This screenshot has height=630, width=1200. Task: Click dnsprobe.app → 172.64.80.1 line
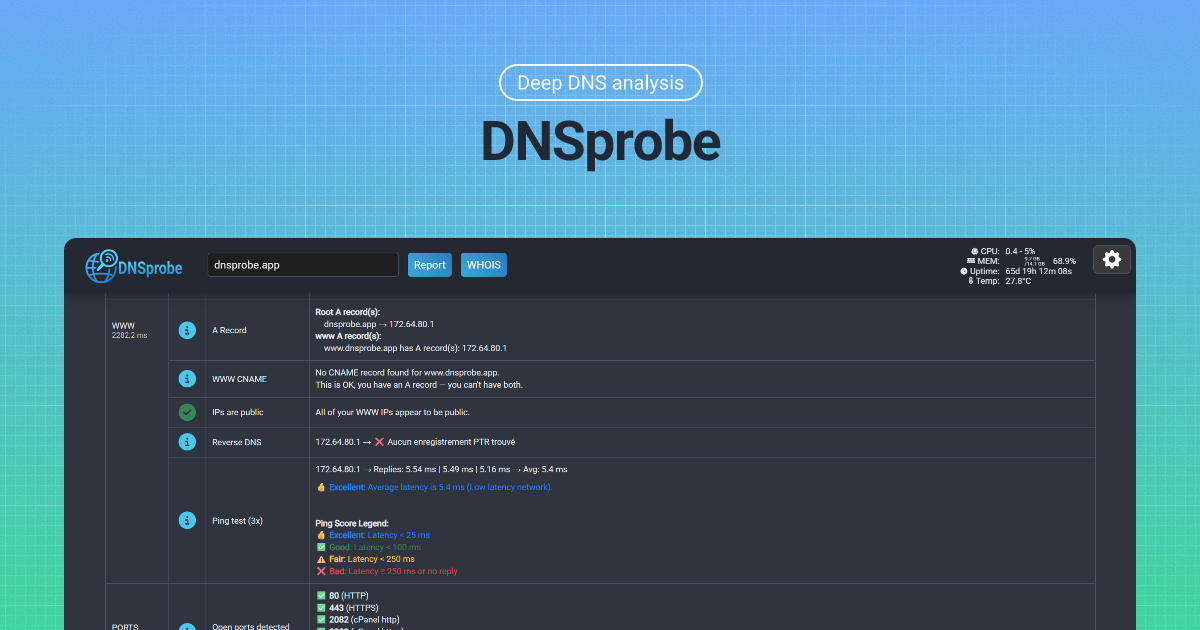pos(379,324)
